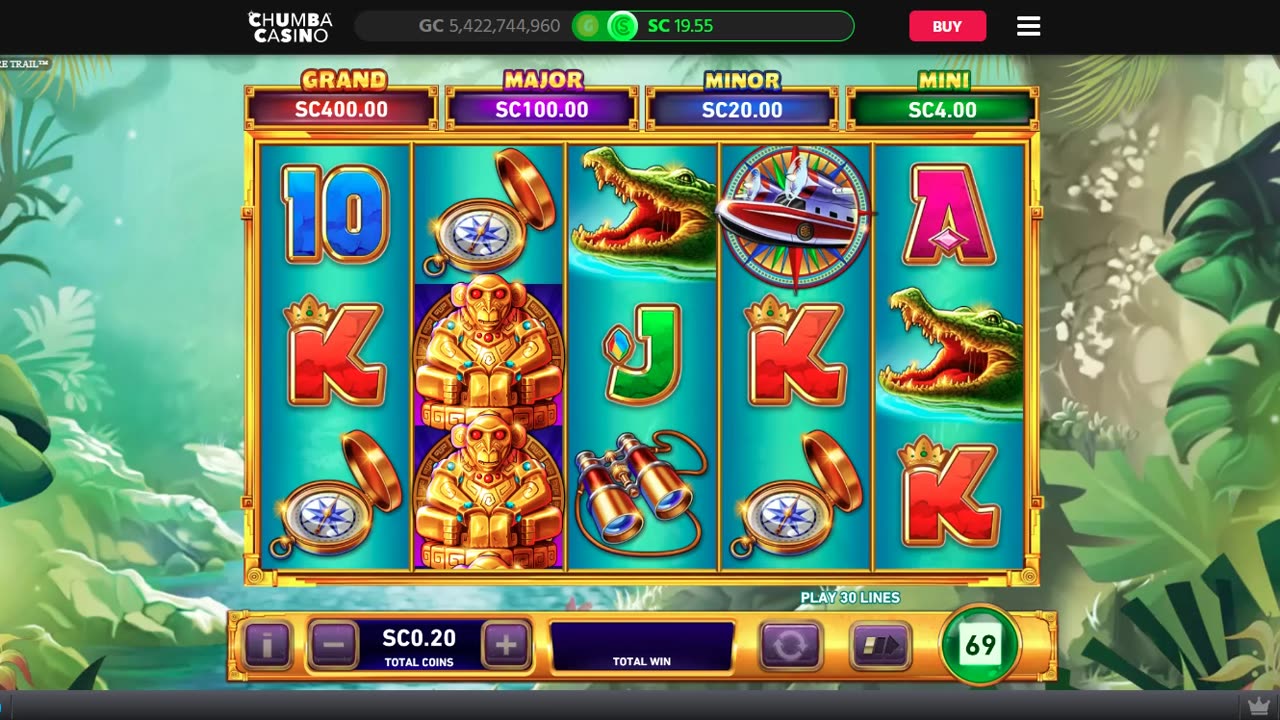1280x720 pixels.
Task: Click the SC0.20 total coins display
Action: [x=419, y=645]
